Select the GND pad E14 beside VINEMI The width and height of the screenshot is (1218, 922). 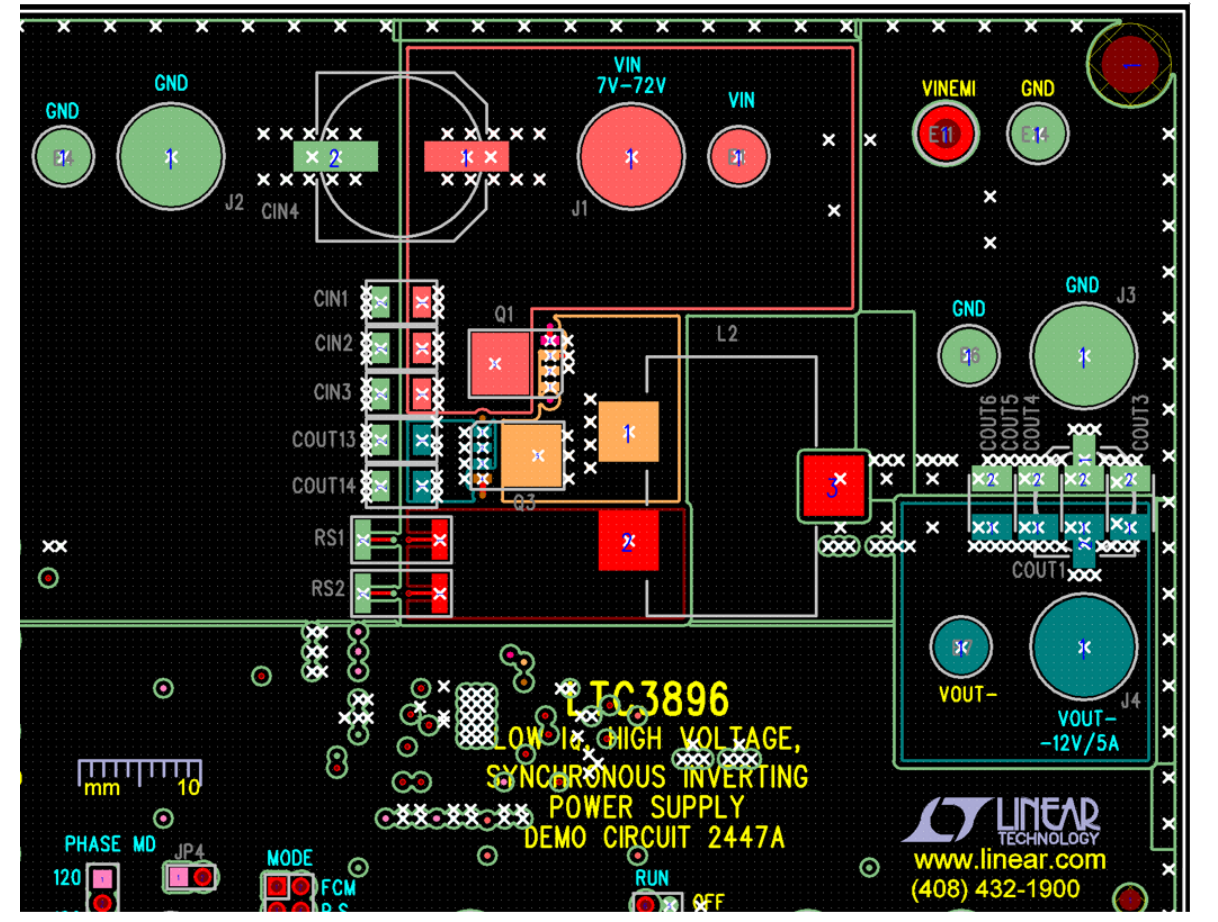[1039, 134]
